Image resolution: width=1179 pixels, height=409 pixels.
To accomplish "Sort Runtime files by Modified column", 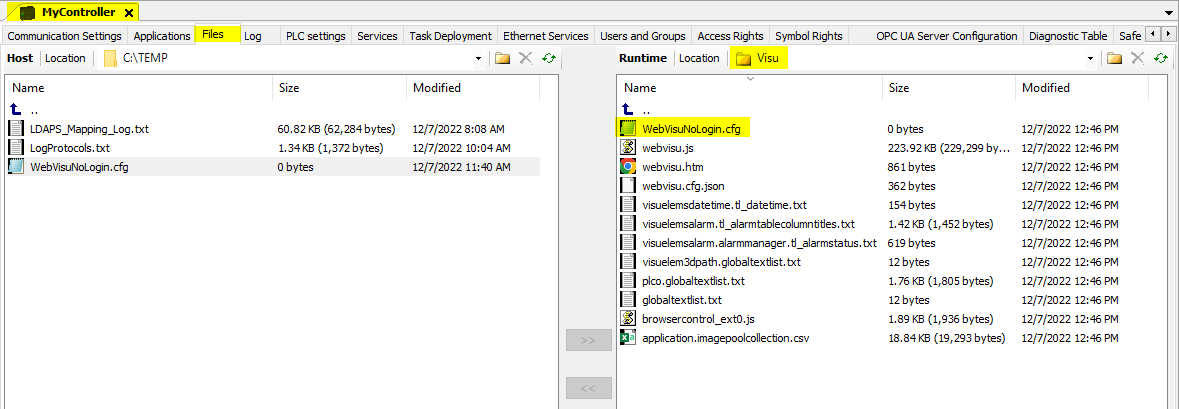I will 1083,87.
